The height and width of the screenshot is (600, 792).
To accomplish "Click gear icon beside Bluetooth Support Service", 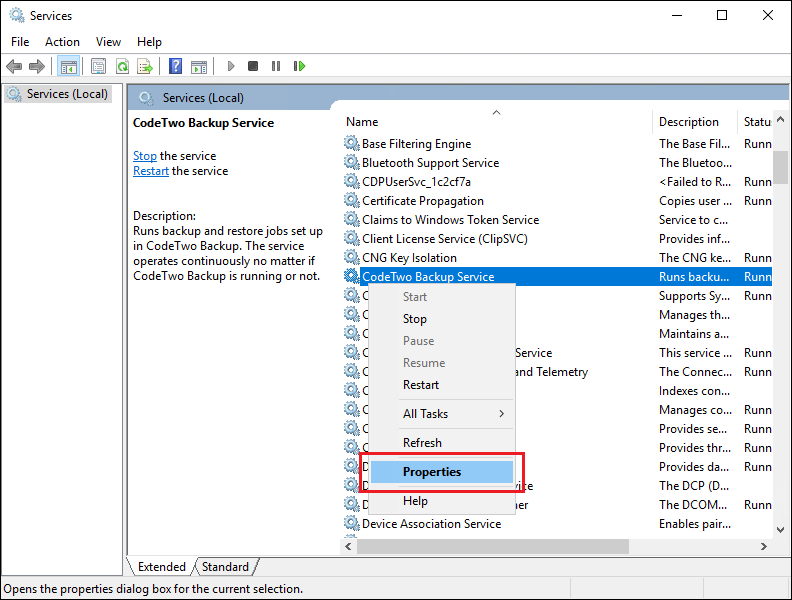I will pos(352,162).
